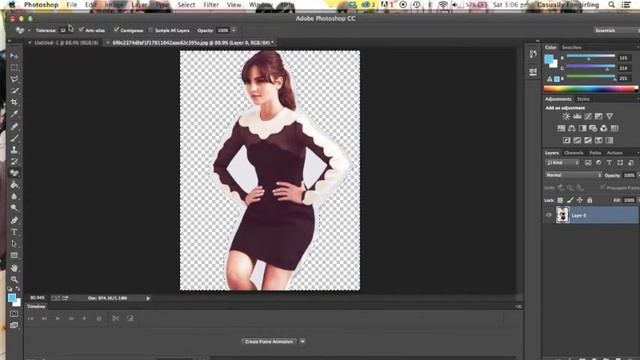
Task: Select the Horizontal Type tool
Action: click(x=14, y=232)
